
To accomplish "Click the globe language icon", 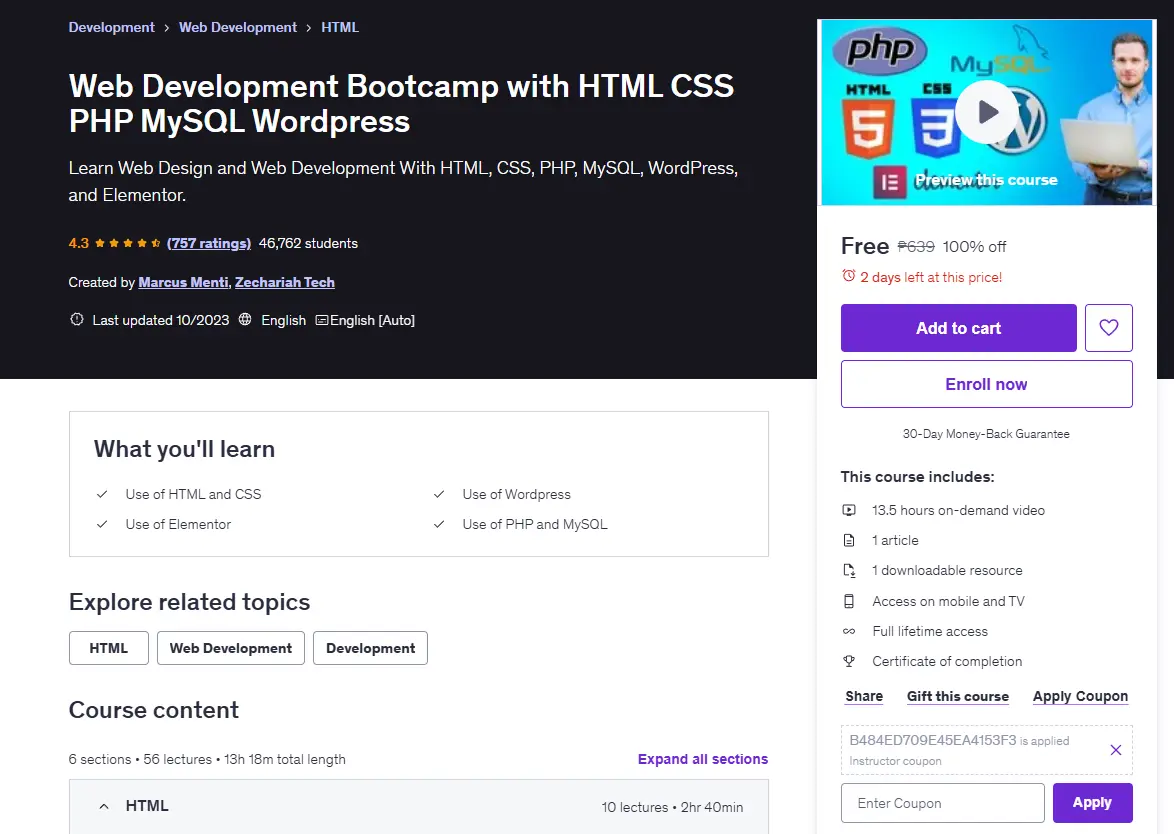I will pyautogui.click(x=245, y=320).
